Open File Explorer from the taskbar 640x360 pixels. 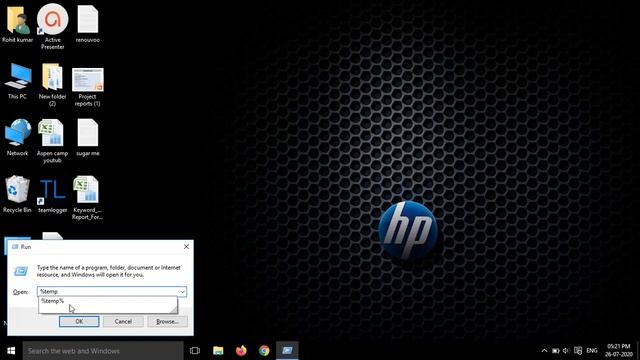218,351
